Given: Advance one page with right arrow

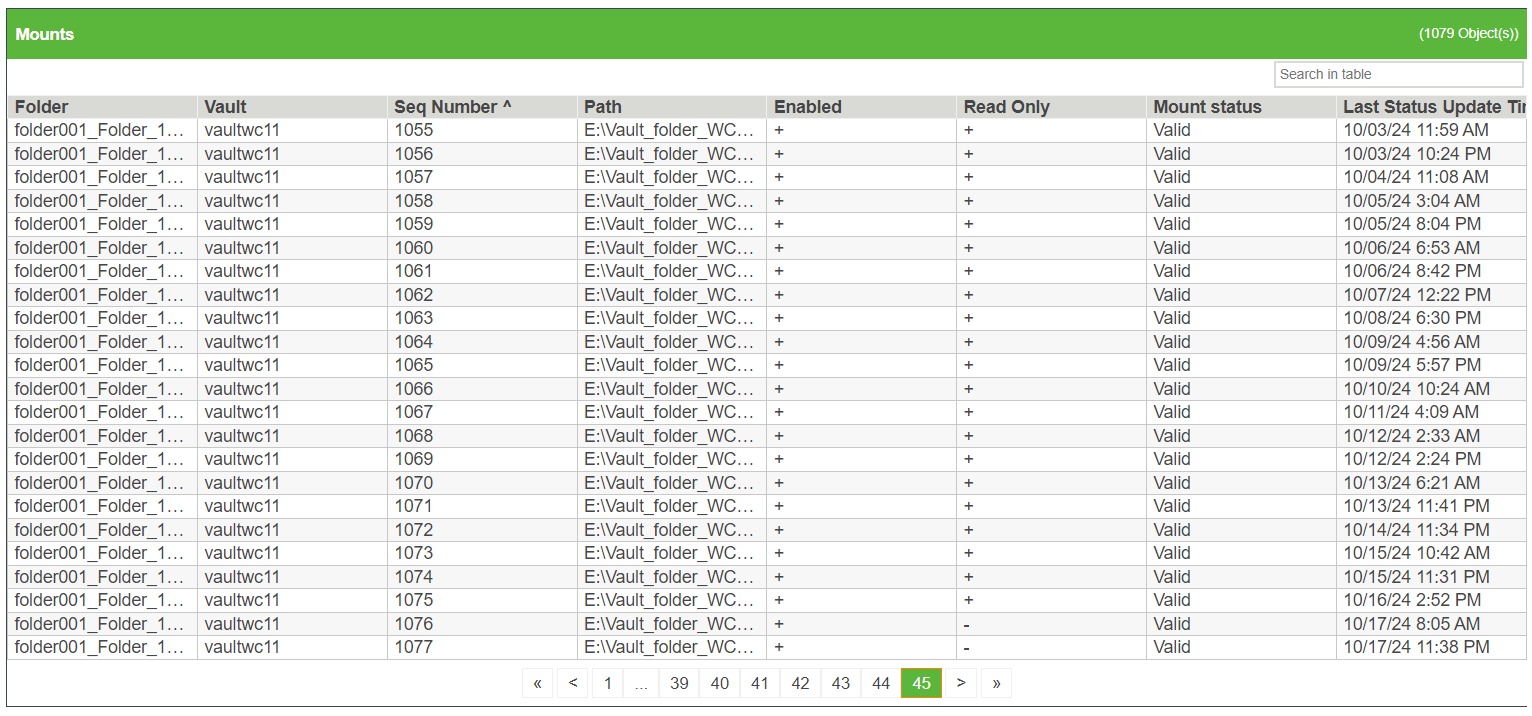Looking at the screenshot, I should point(960,683).
